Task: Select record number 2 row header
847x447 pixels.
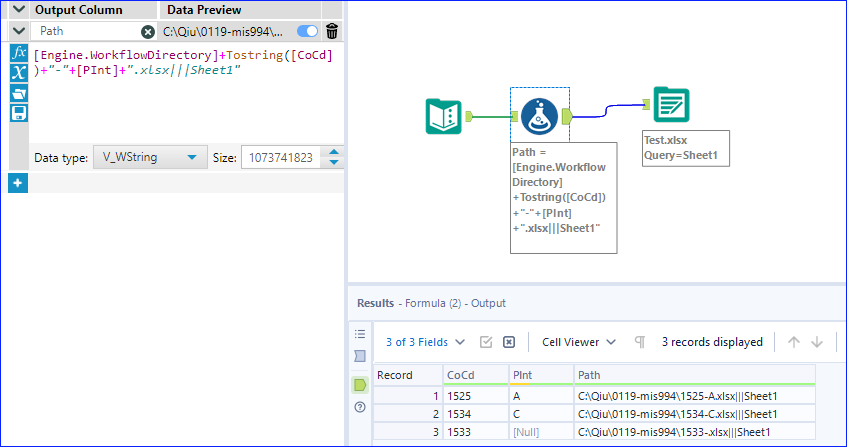Action: [x=408, y=414]
